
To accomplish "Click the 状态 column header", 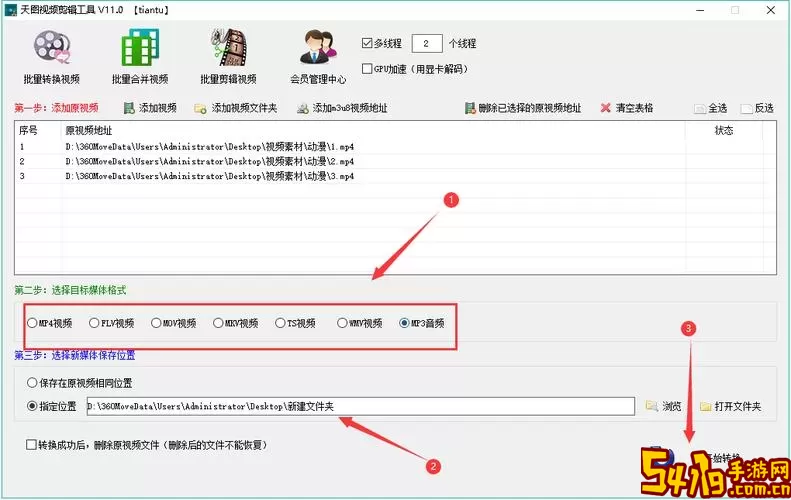I will (724, 131).
